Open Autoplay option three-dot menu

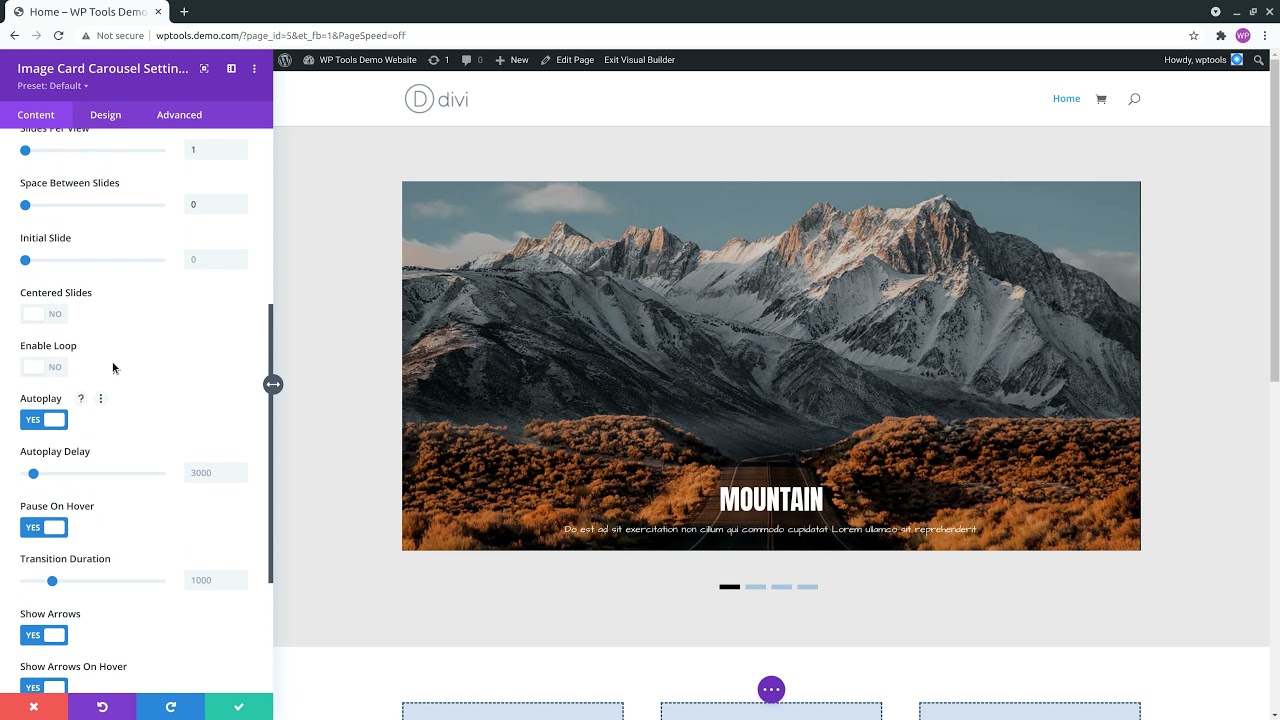(x=100, y=398)
